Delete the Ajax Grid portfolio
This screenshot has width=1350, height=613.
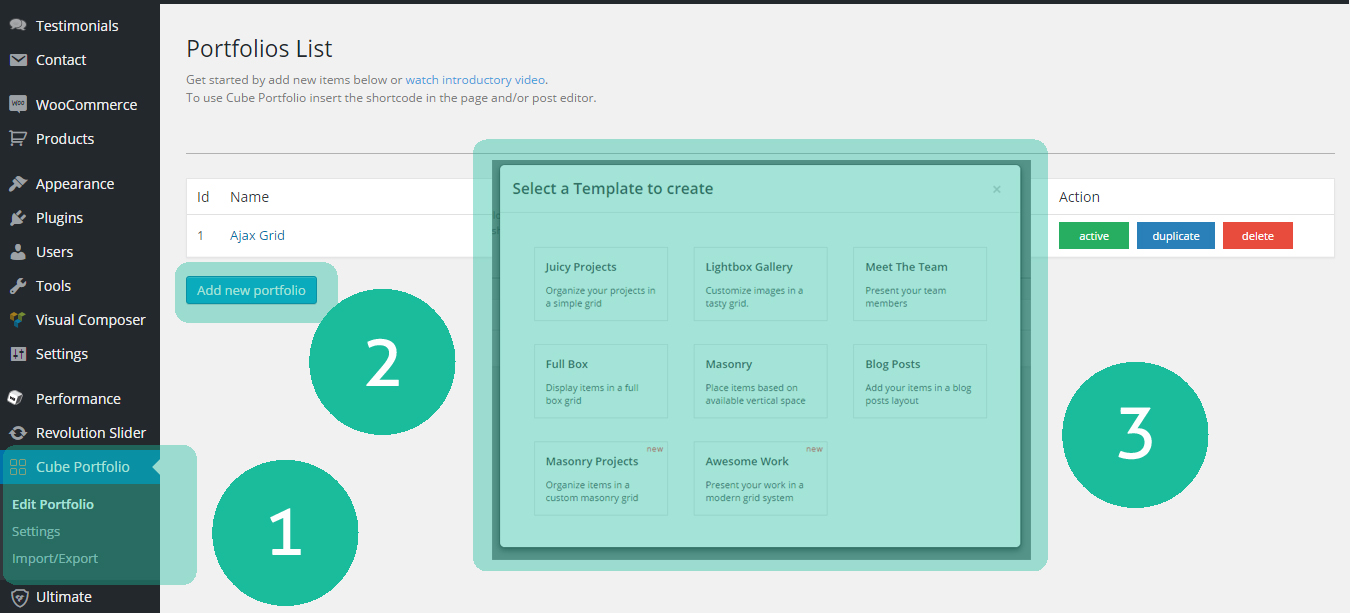pyautogui.click(x=1257, y=236)
